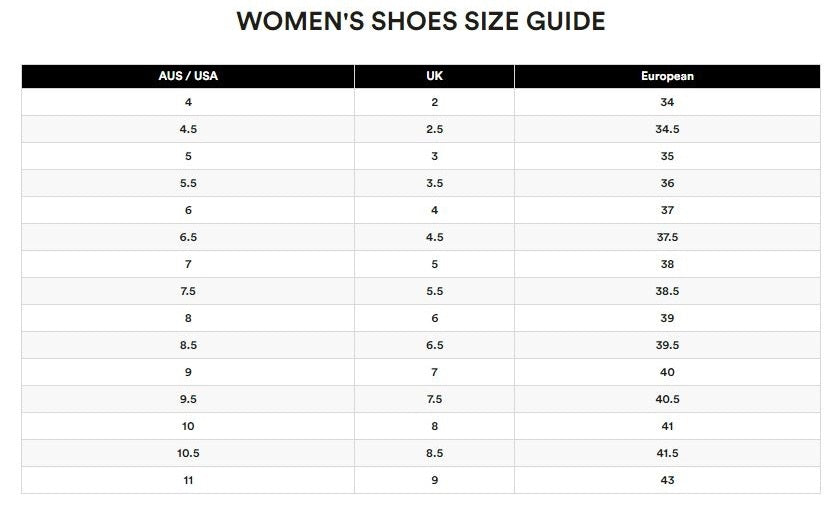
Task: Click European size 36 cell
Action: coord(667,184)
